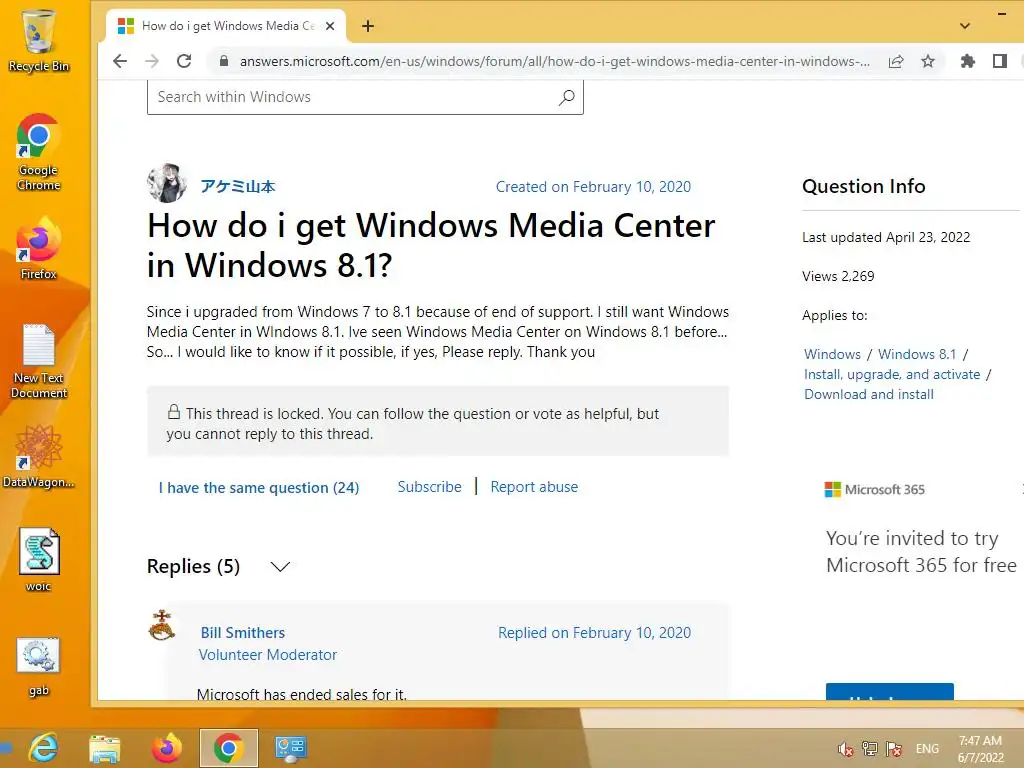Open the Extensions puzzle icon

point(968,61)
